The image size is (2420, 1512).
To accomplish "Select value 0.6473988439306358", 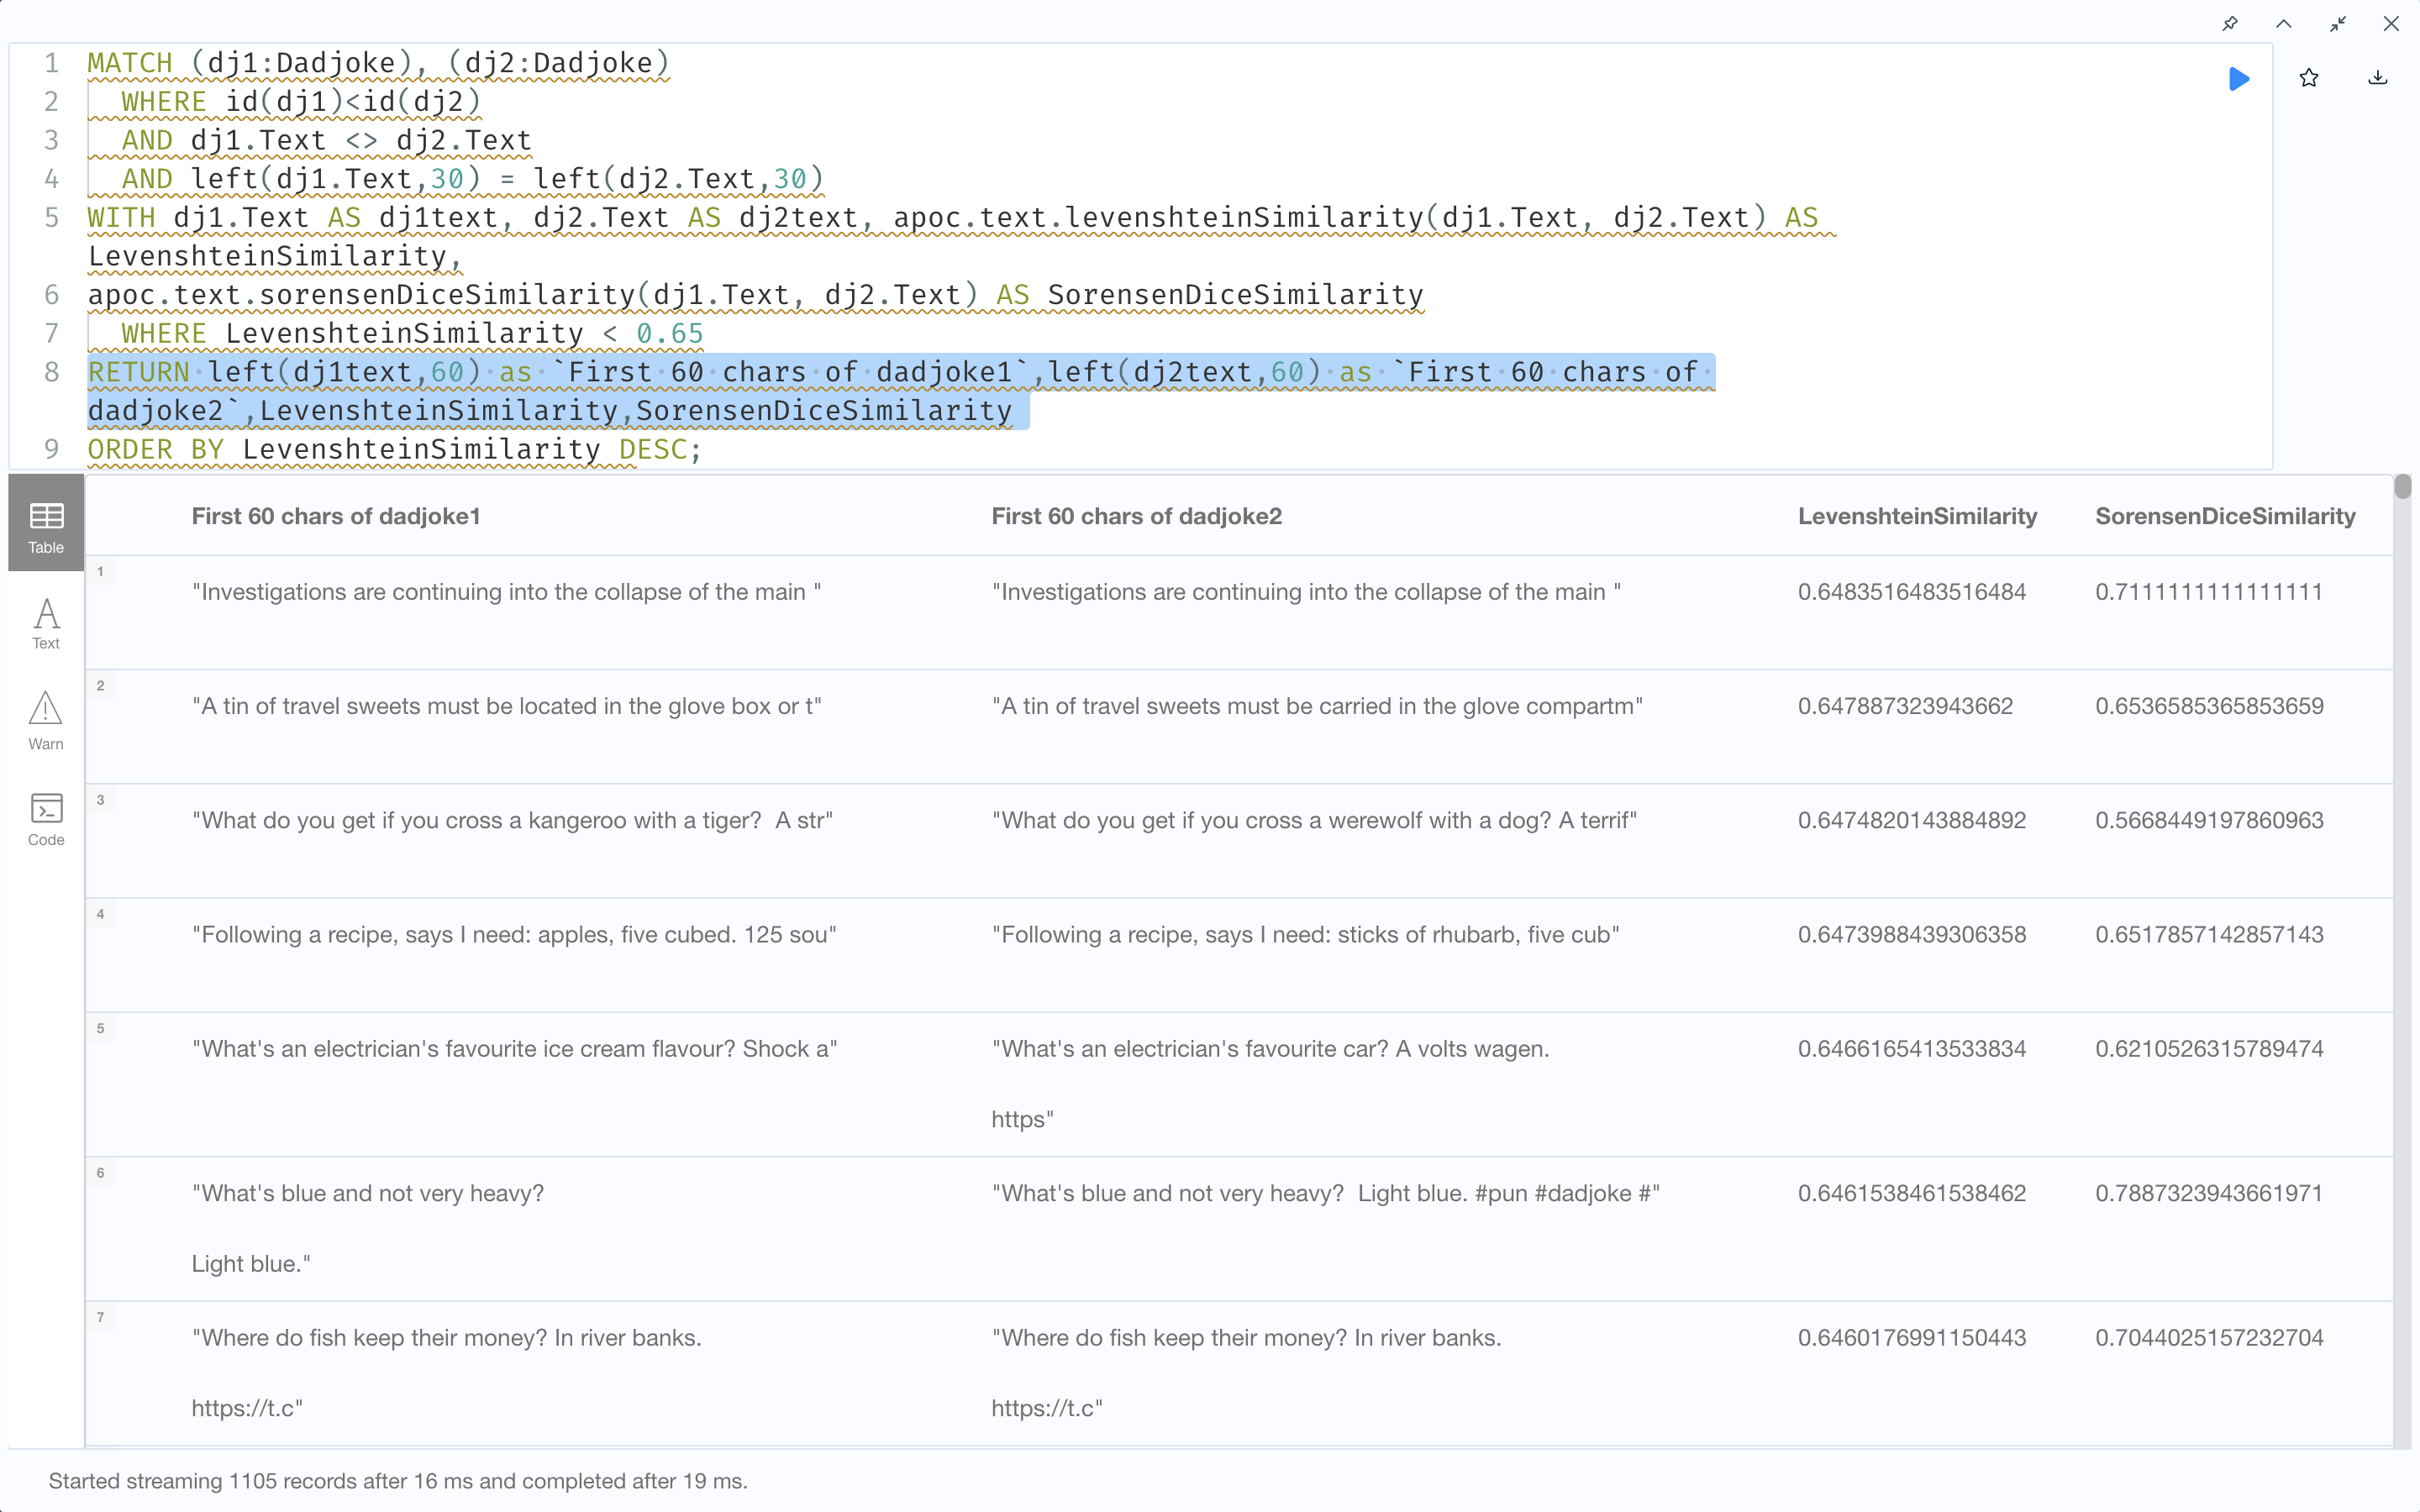I will tap(1911, 934).
